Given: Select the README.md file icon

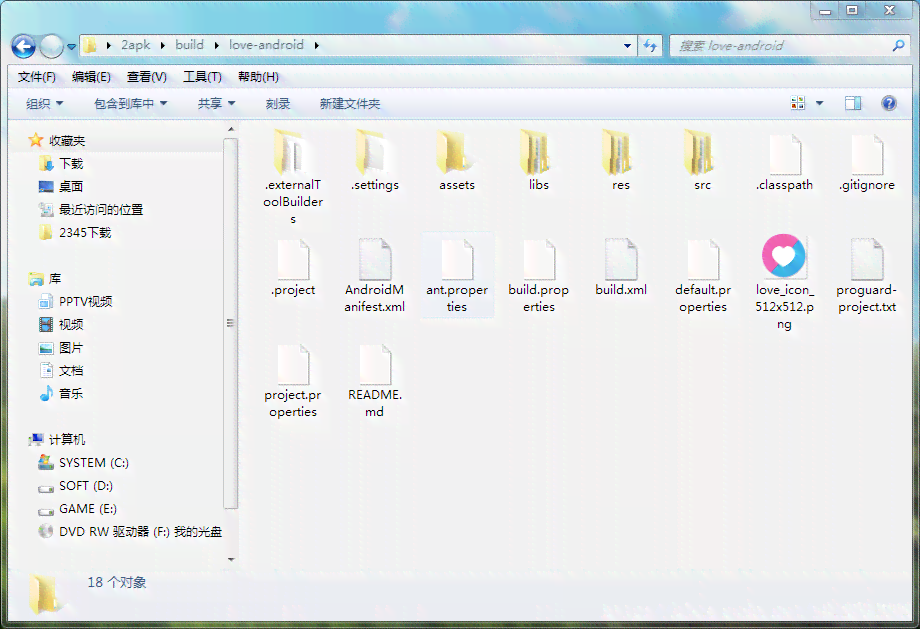Looking at the screenshot, I should 374,364.
